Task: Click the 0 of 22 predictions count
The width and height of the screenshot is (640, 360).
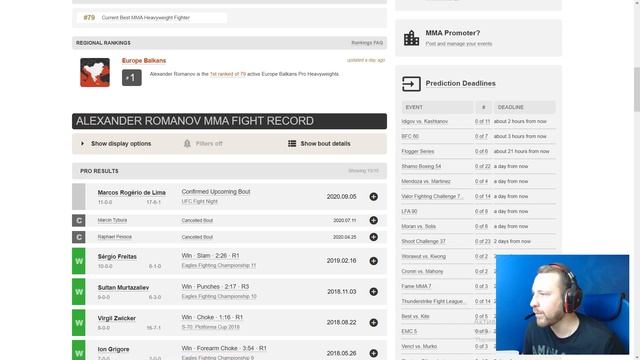Action: pyautogui.click(x=482, y=167)
